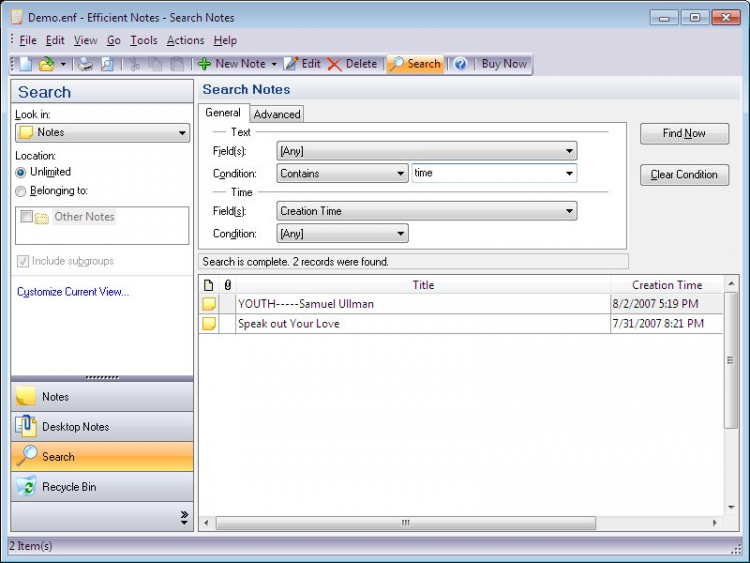Click the note icon beside YOUTH-----Samuel Ullman
The width and height of the screenshot is (750, 563).
click(x=209, y=304)
